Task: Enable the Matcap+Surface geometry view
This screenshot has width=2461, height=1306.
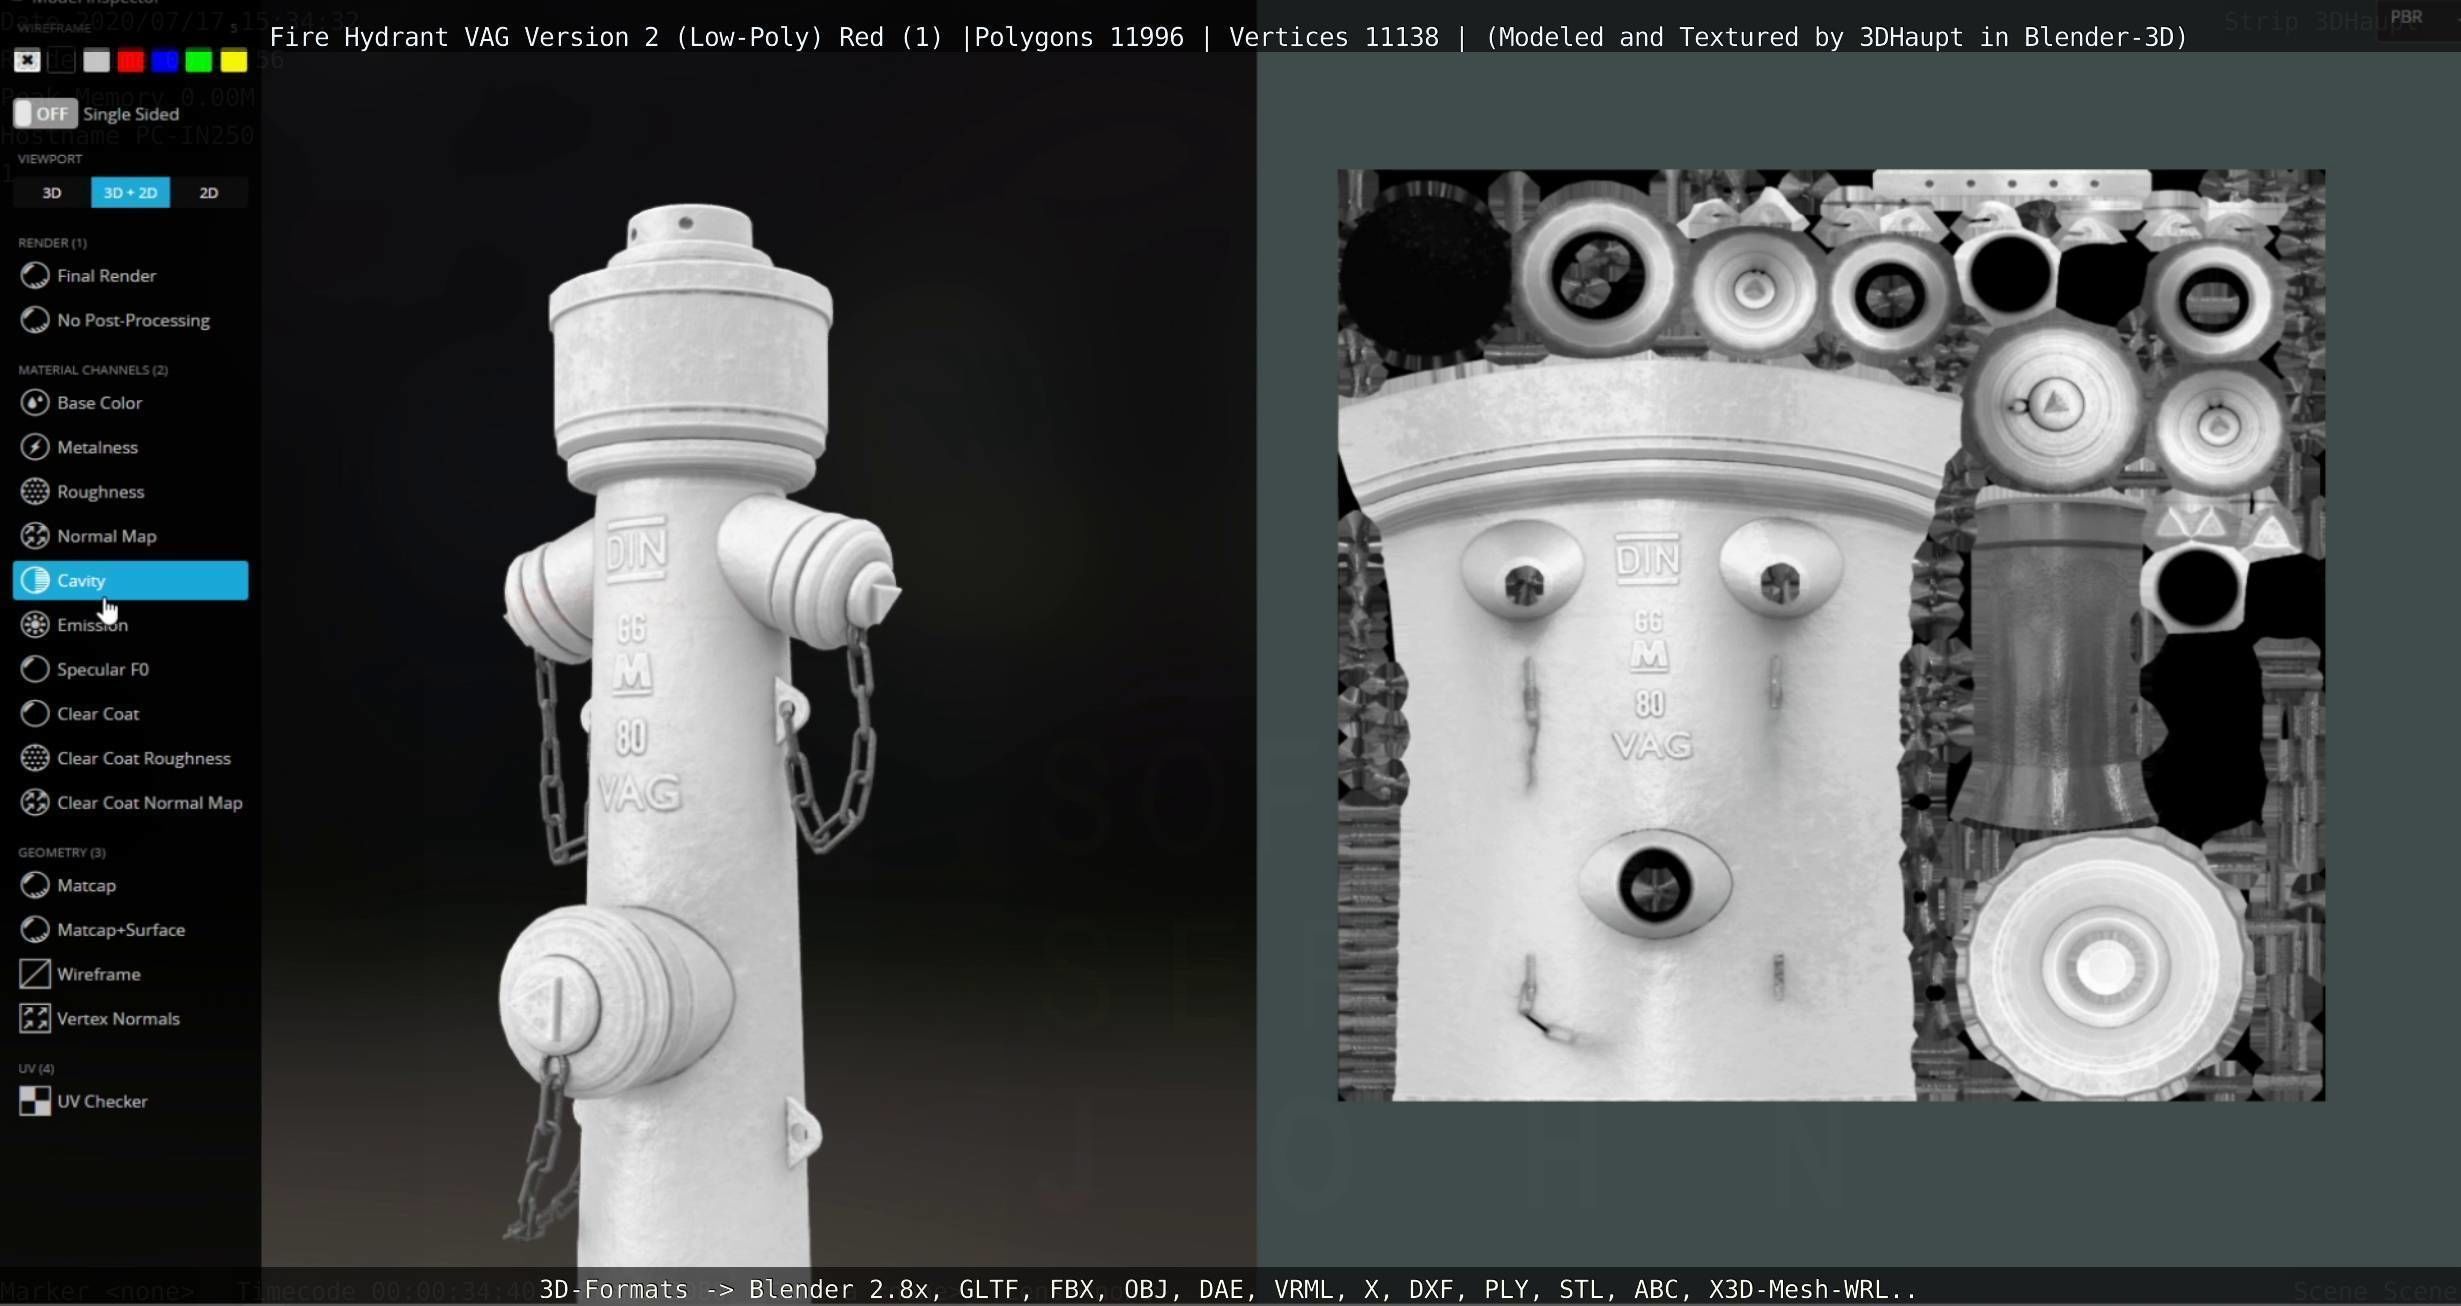Action: 102,930
